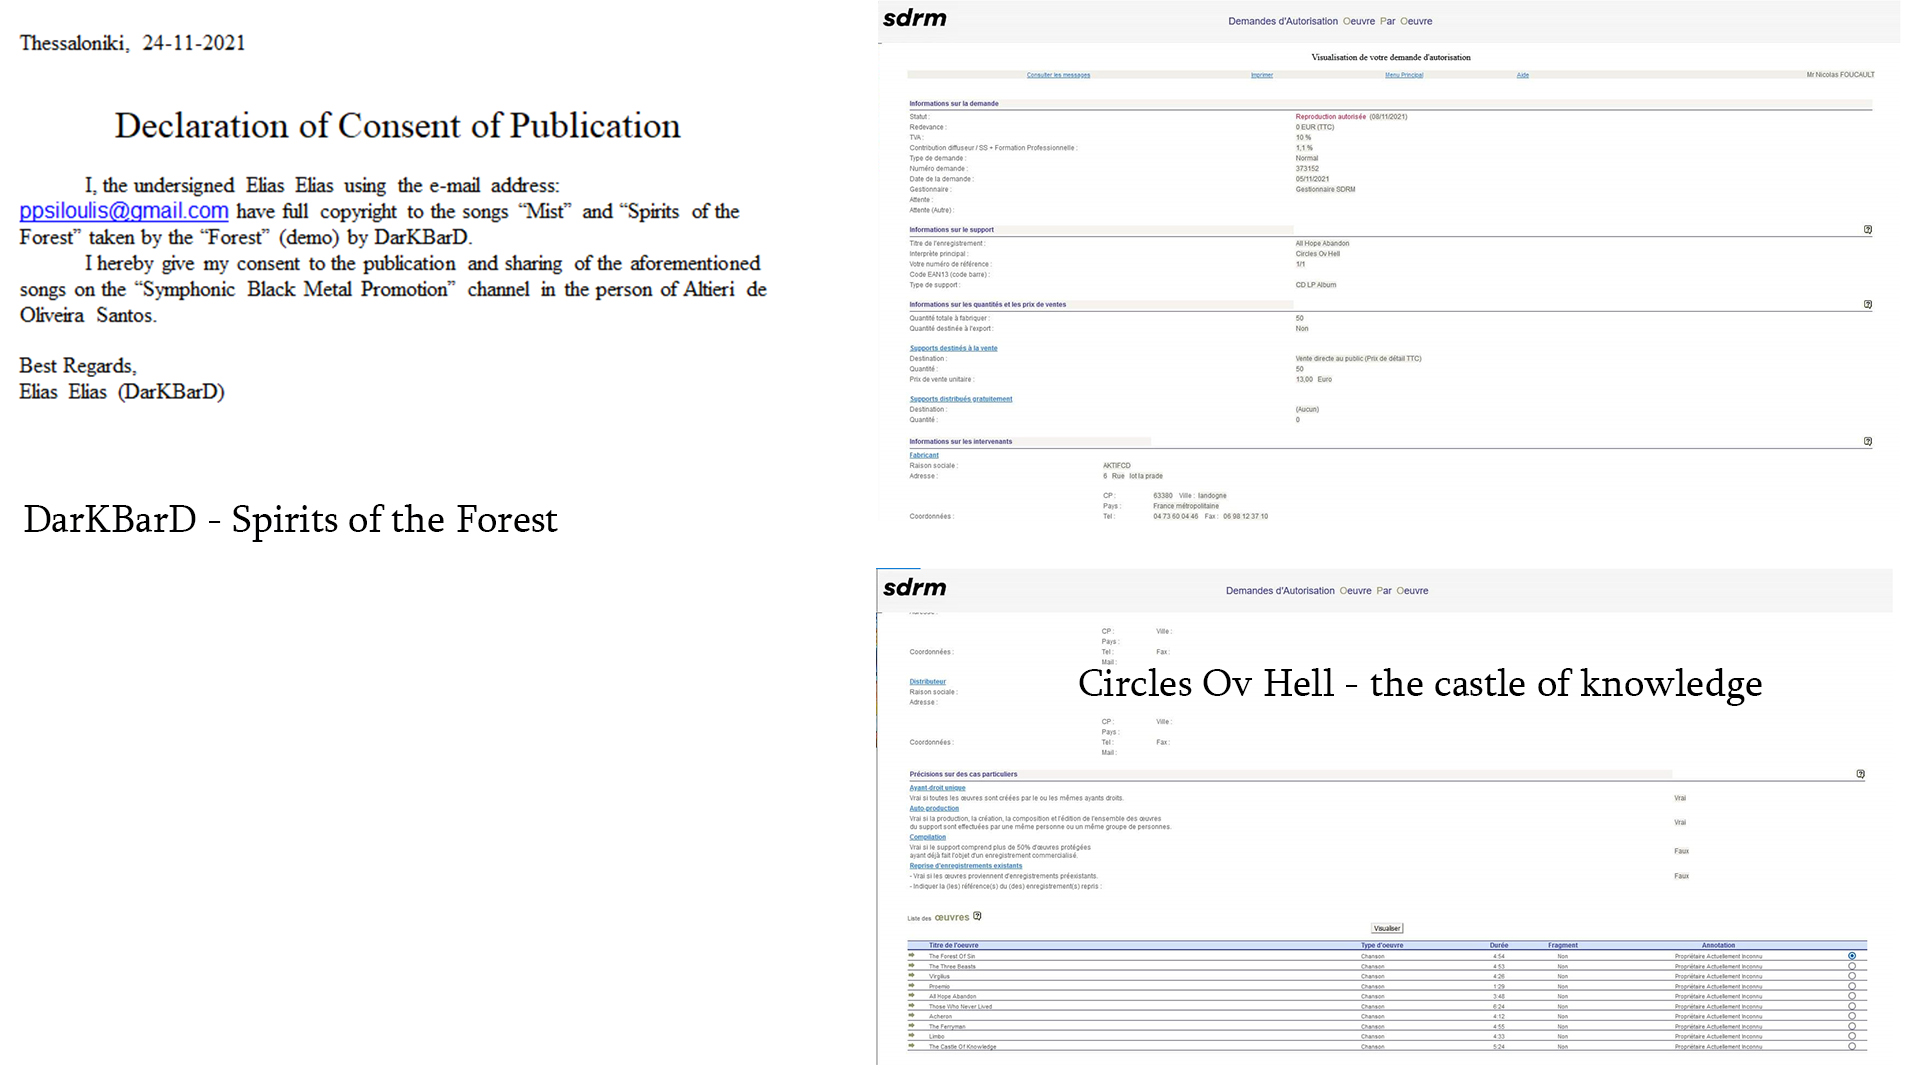Select radio button for The Castle Of Knowledge

click(x=1852, y=1046)
